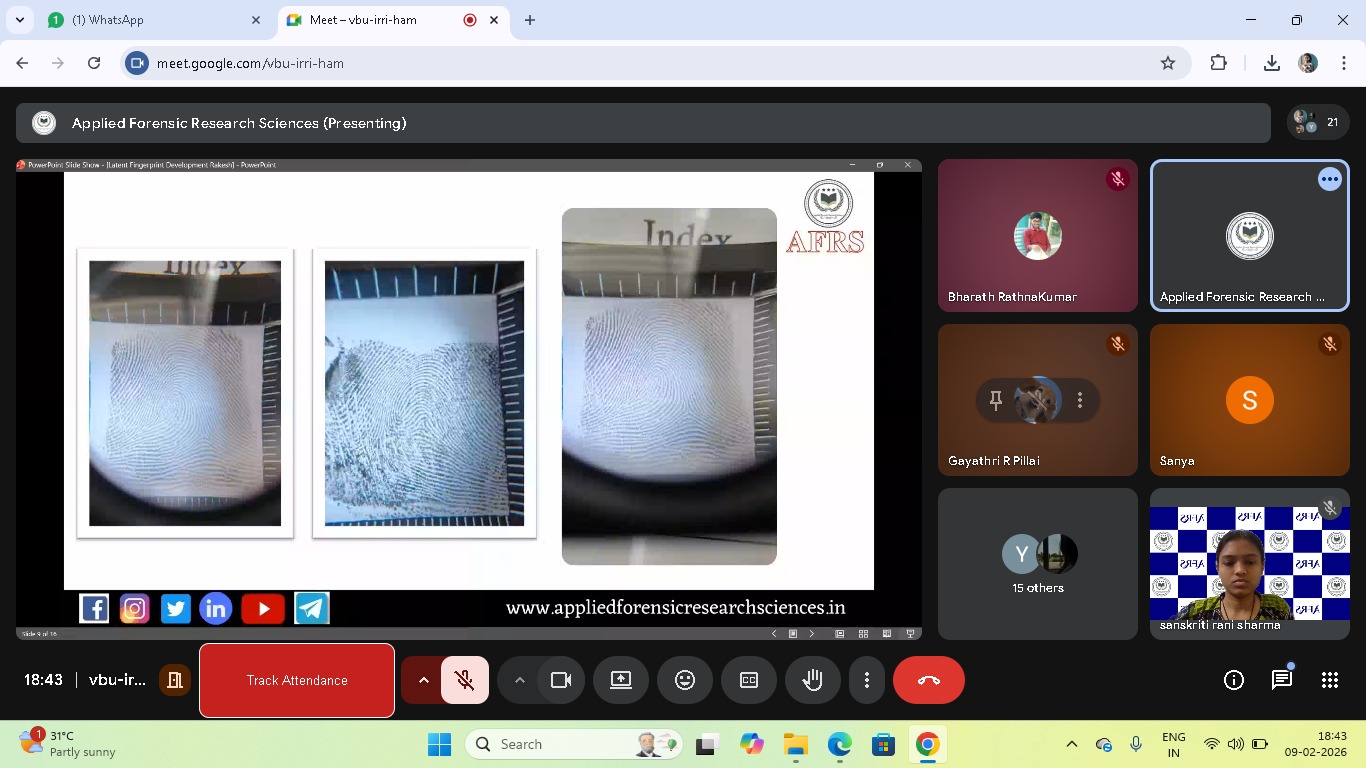This screenshot has width=1366, height=768.
Task: Open a new browser tab
Action: click(530, 20)
